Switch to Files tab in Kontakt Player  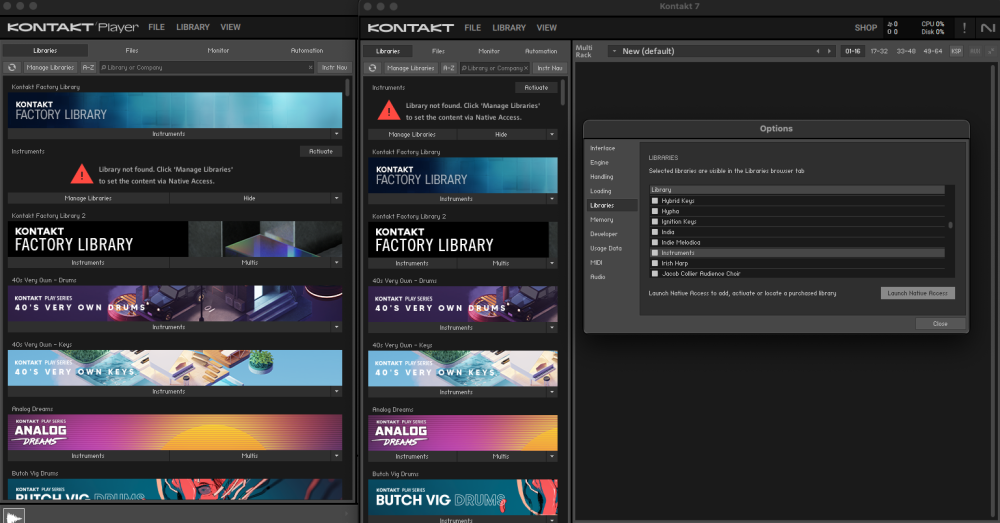tap(132, 50)
